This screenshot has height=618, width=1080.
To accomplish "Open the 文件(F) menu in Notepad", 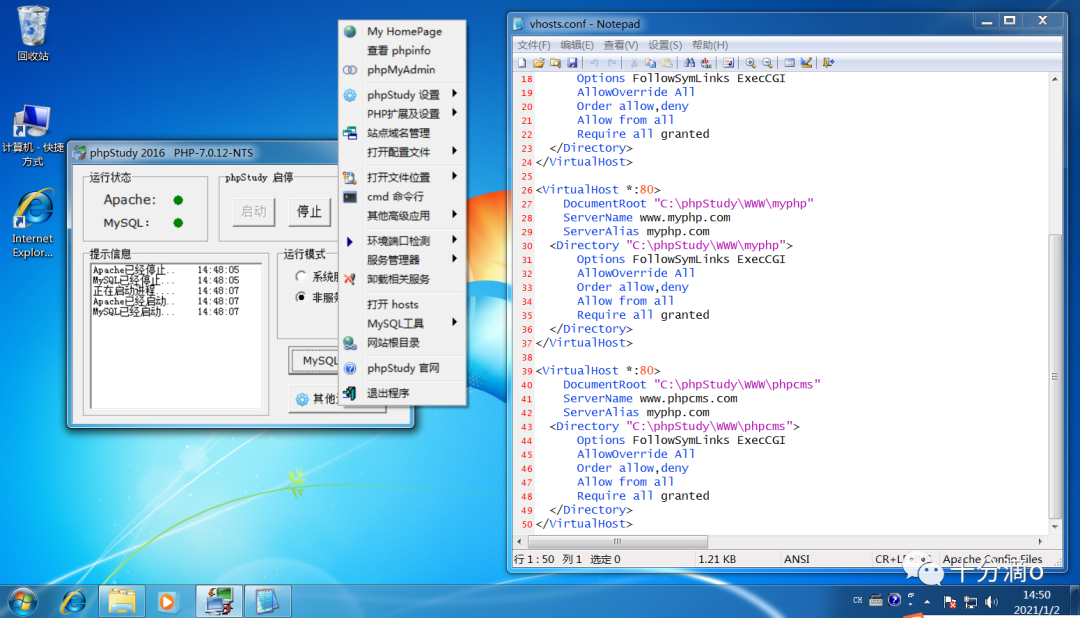I will 534,45.
